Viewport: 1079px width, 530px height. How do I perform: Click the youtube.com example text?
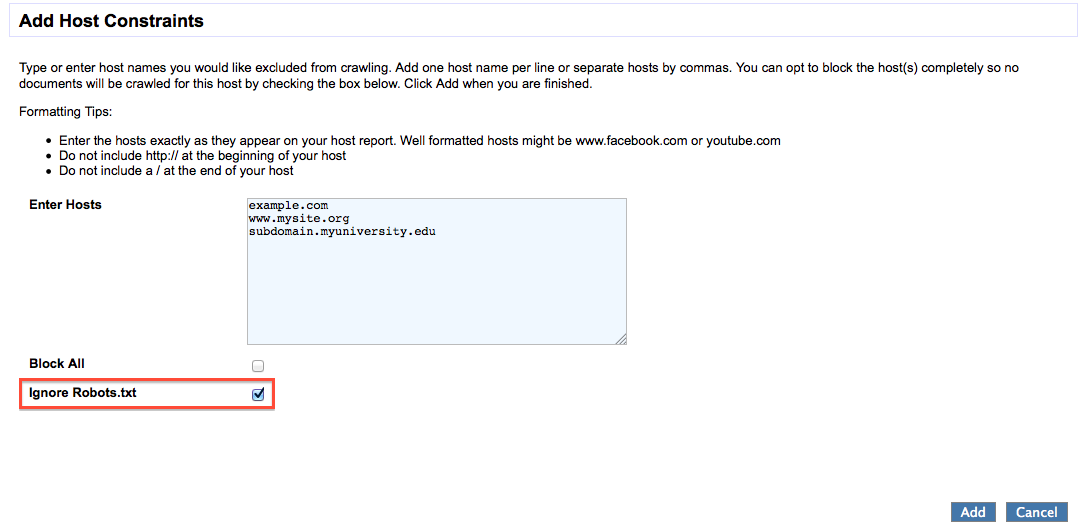pyautogui.click(x=743, y=140)
